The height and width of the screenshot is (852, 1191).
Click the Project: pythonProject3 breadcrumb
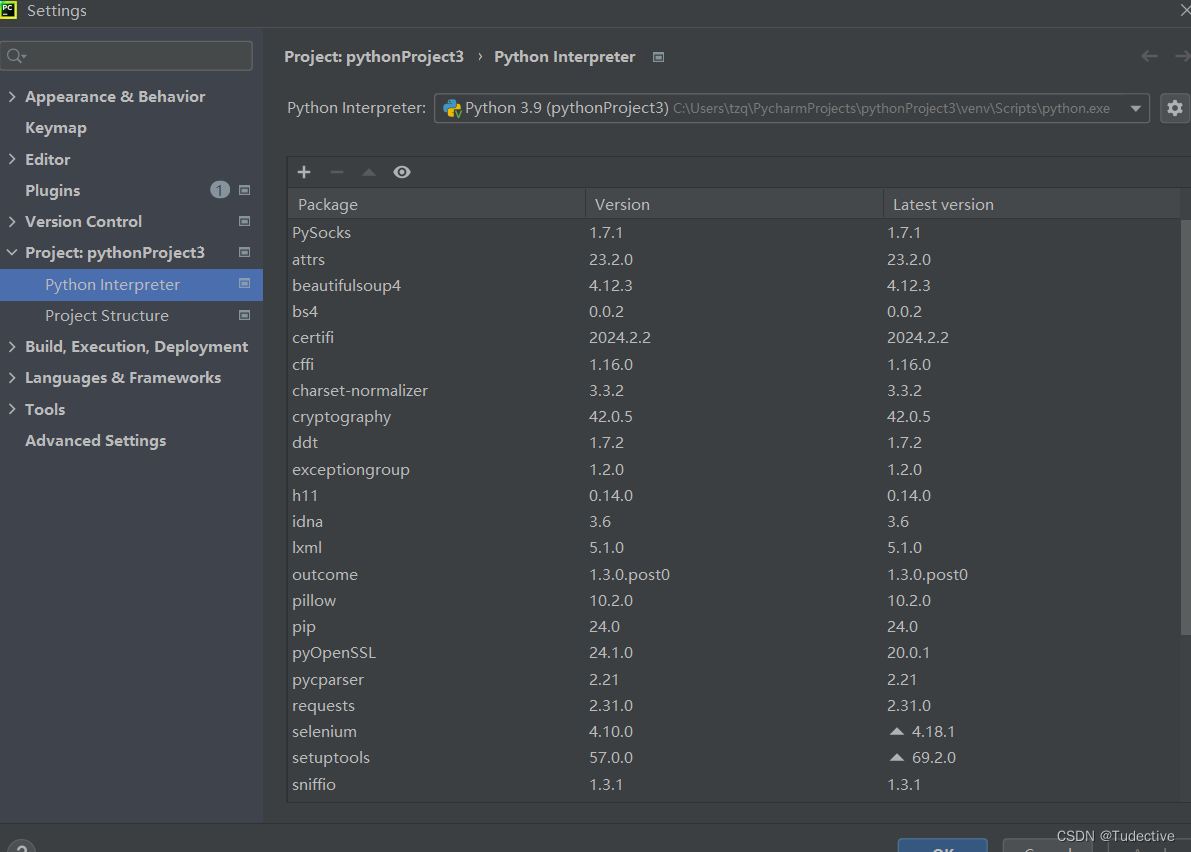point(374,57)
